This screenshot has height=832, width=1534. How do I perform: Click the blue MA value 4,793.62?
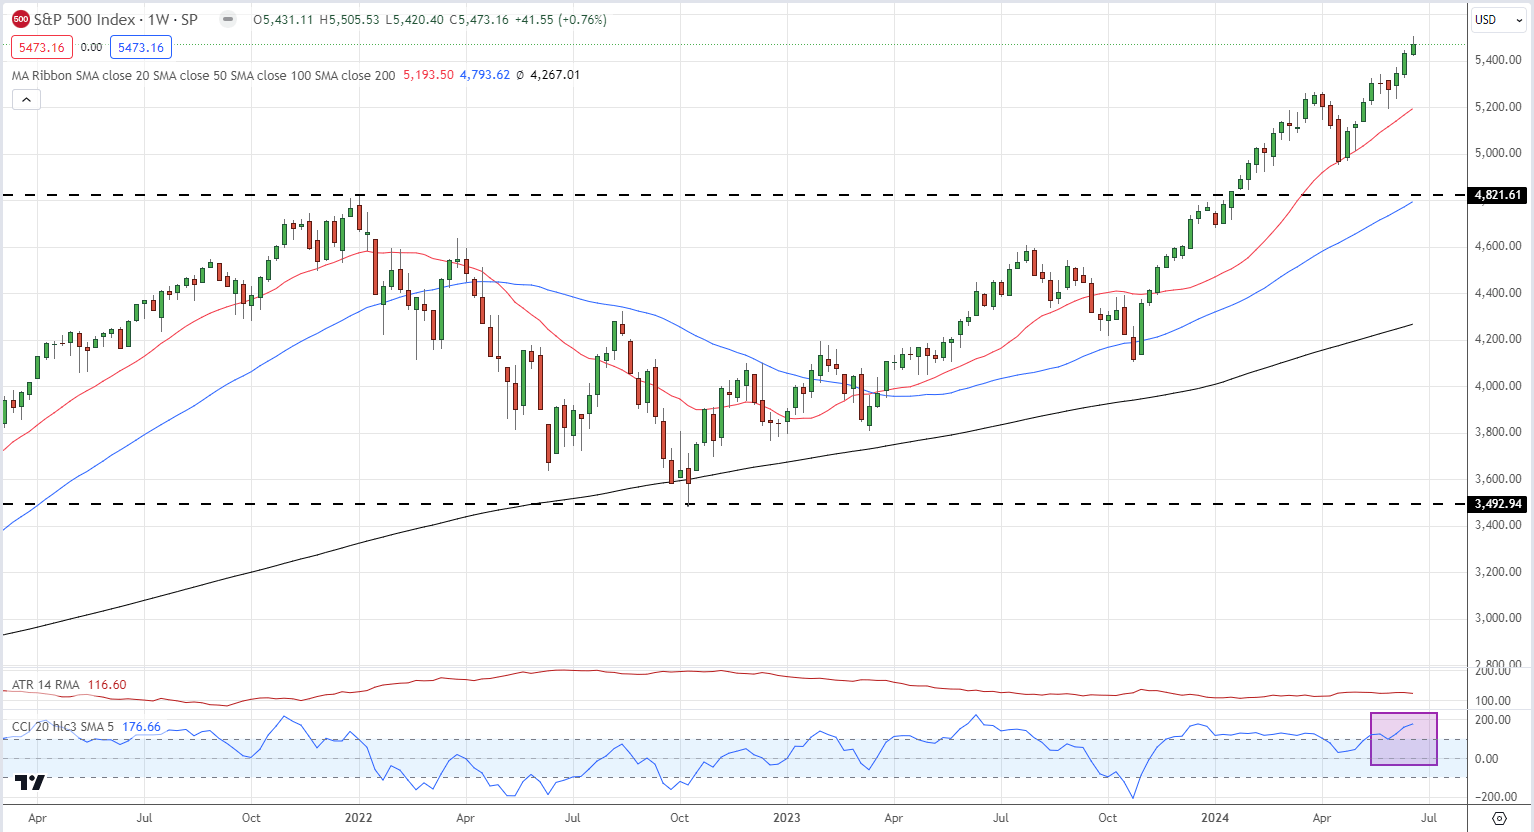tap(485, 75)
